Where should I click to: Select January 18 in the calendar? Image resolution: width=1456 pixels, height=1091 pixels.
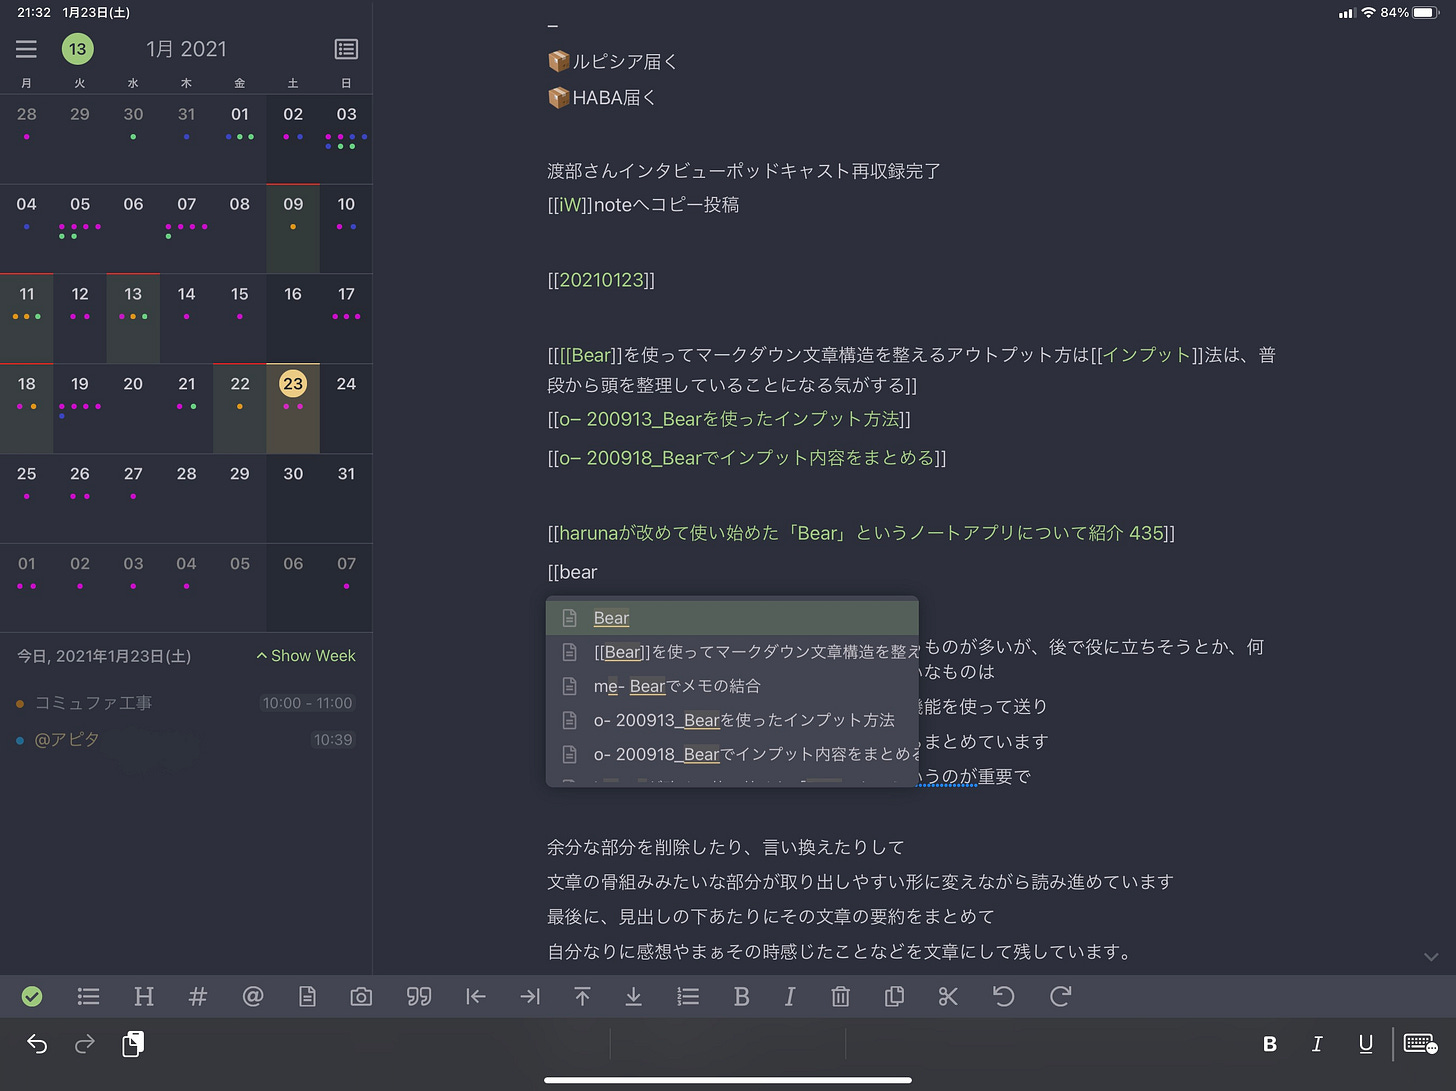pos(27,408)
